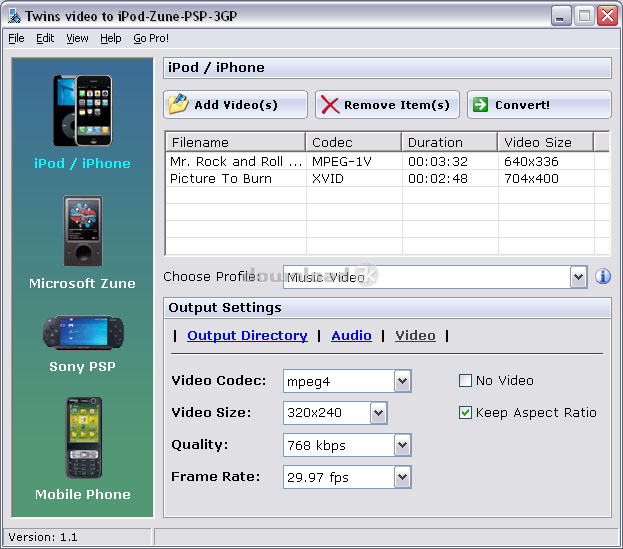Sort list by Filename column header
Viewport: 623px width, 549px height.
click(236, 142)
